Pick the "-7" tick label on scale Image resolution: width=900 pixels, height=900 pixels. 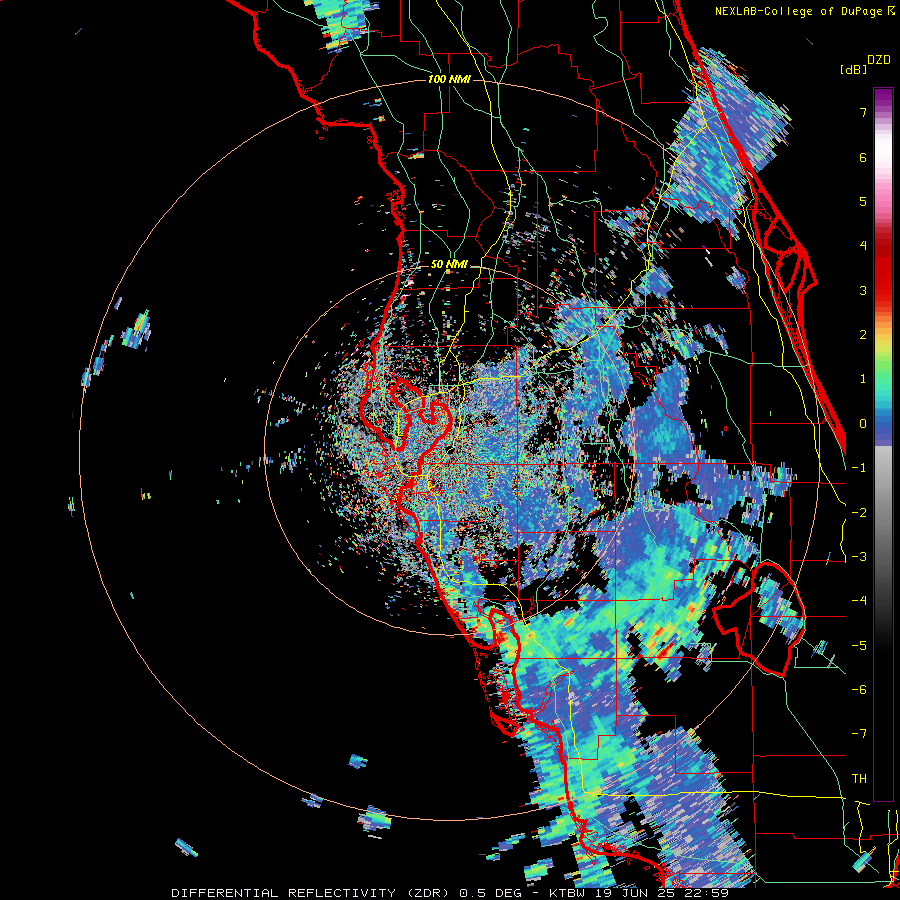coord(859,734)
